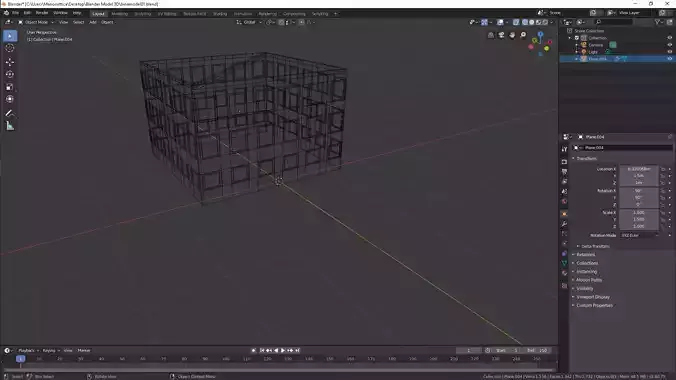The height and width of the screenshot is (380, 676).
Task: Select the Move tool
Action: coord(10,62)
